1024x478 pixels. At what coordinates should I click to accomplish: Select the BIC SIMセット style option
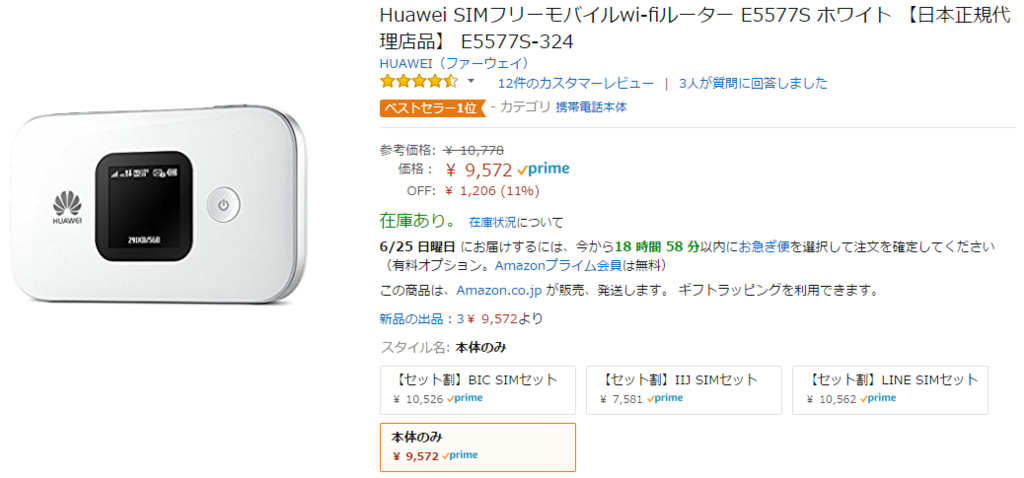click(x=478, y=390)
